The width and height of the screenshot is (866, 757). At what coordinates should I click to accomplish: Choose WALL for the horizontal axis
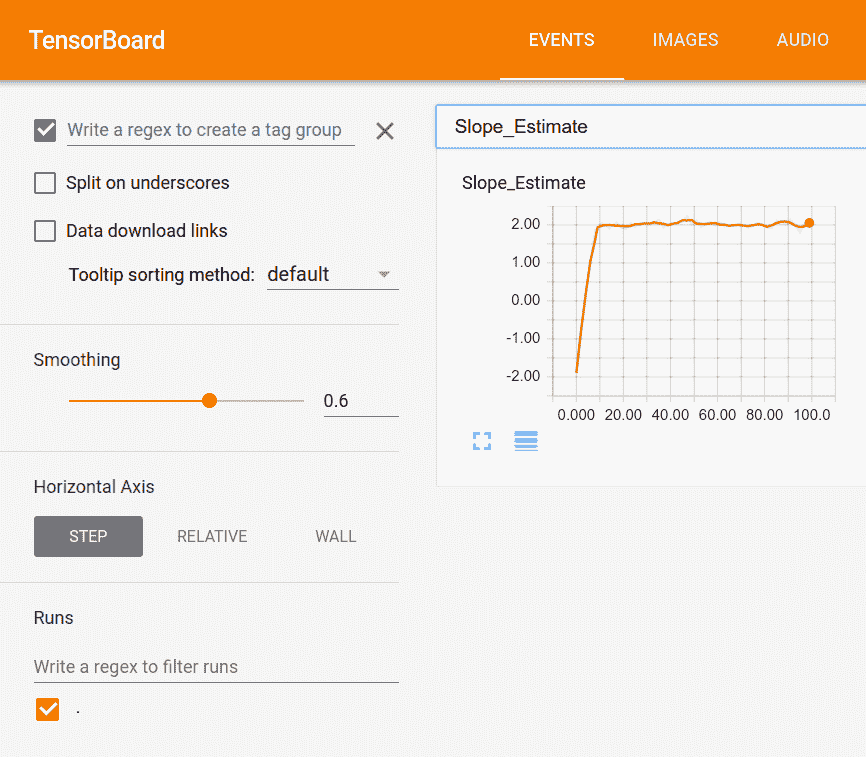pos(335,536)
